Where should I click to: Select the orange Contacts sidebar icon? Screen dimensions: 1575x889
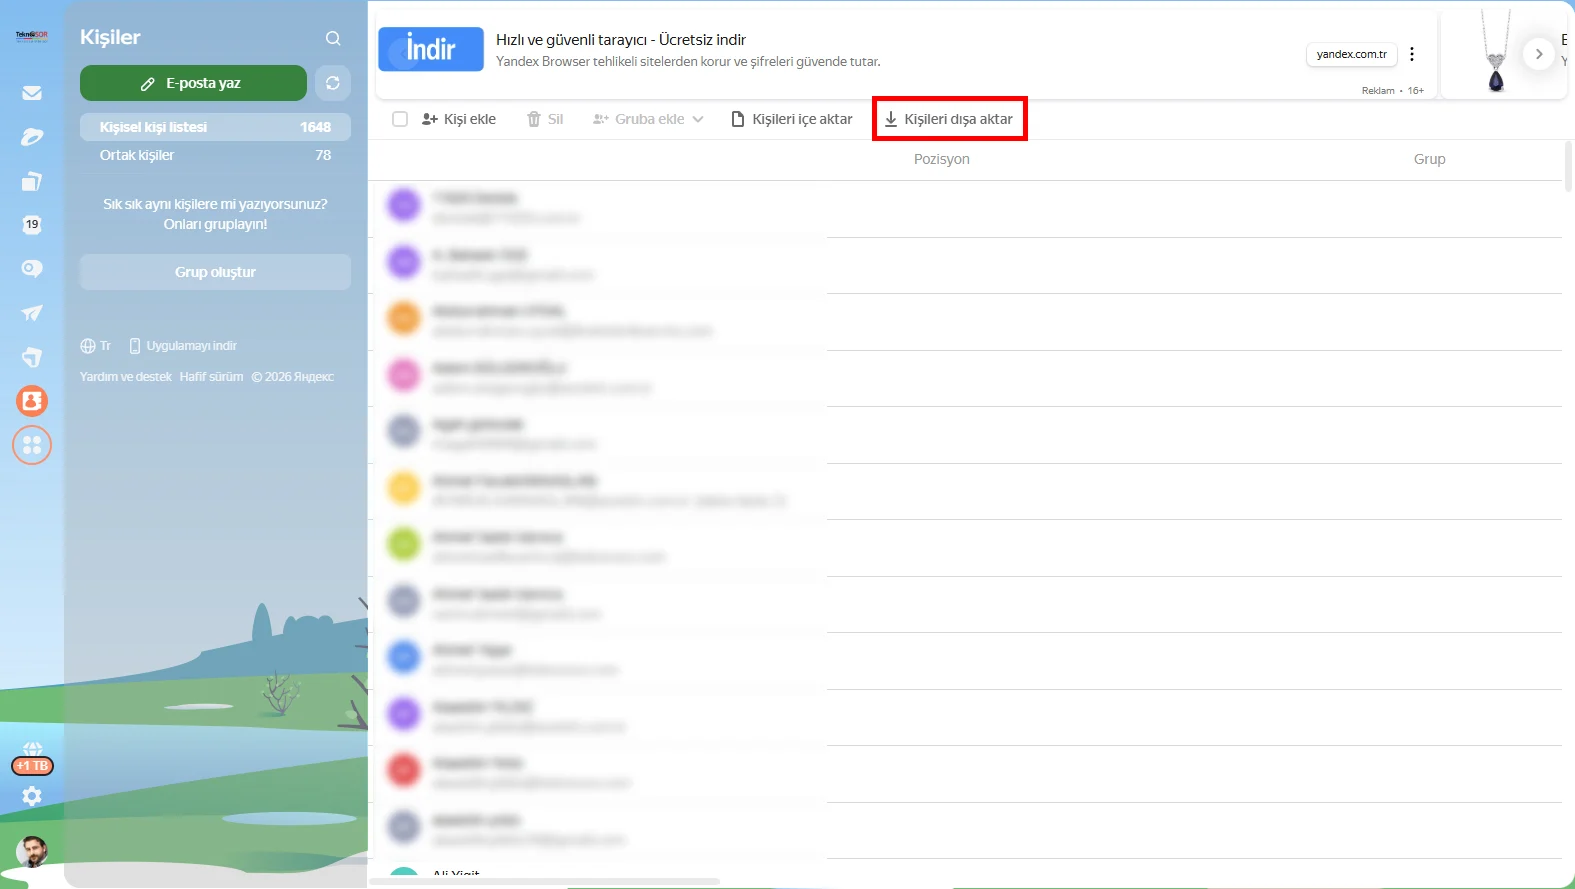(32, 401)
